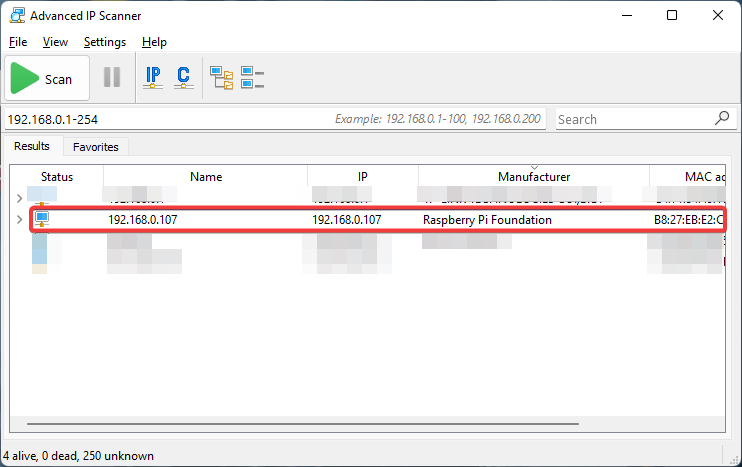Click the C class subnet icon
This screenshot has height=467, width=742.
point(184,78)
